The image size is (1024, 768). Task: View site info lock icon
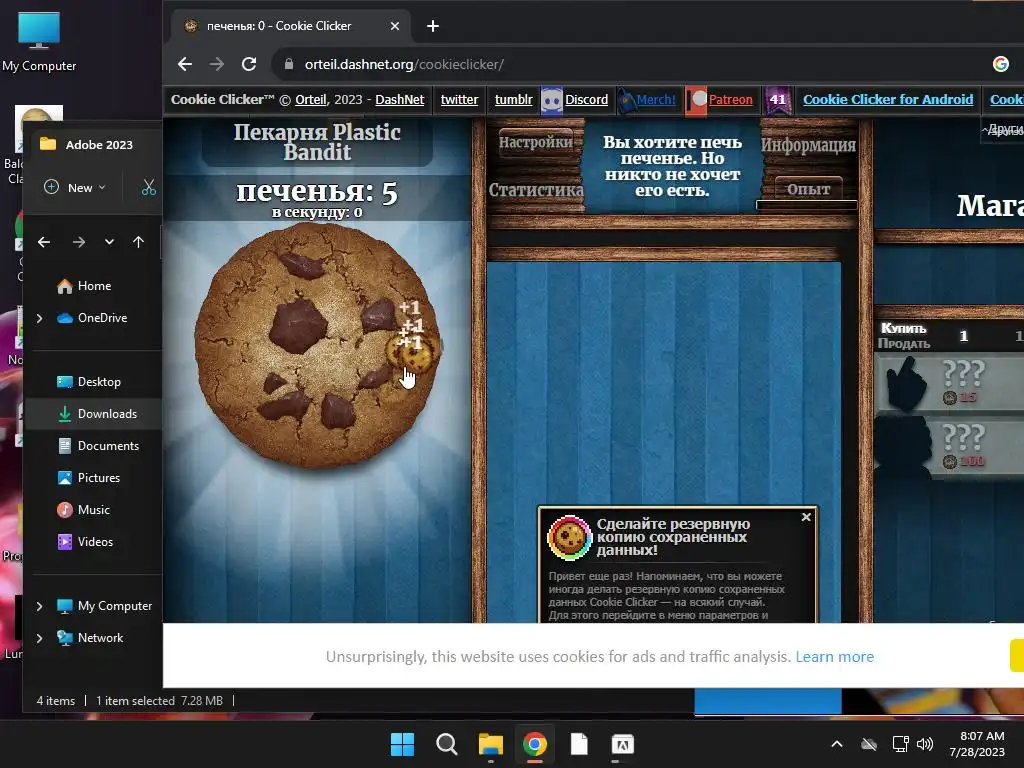point(288,64)
